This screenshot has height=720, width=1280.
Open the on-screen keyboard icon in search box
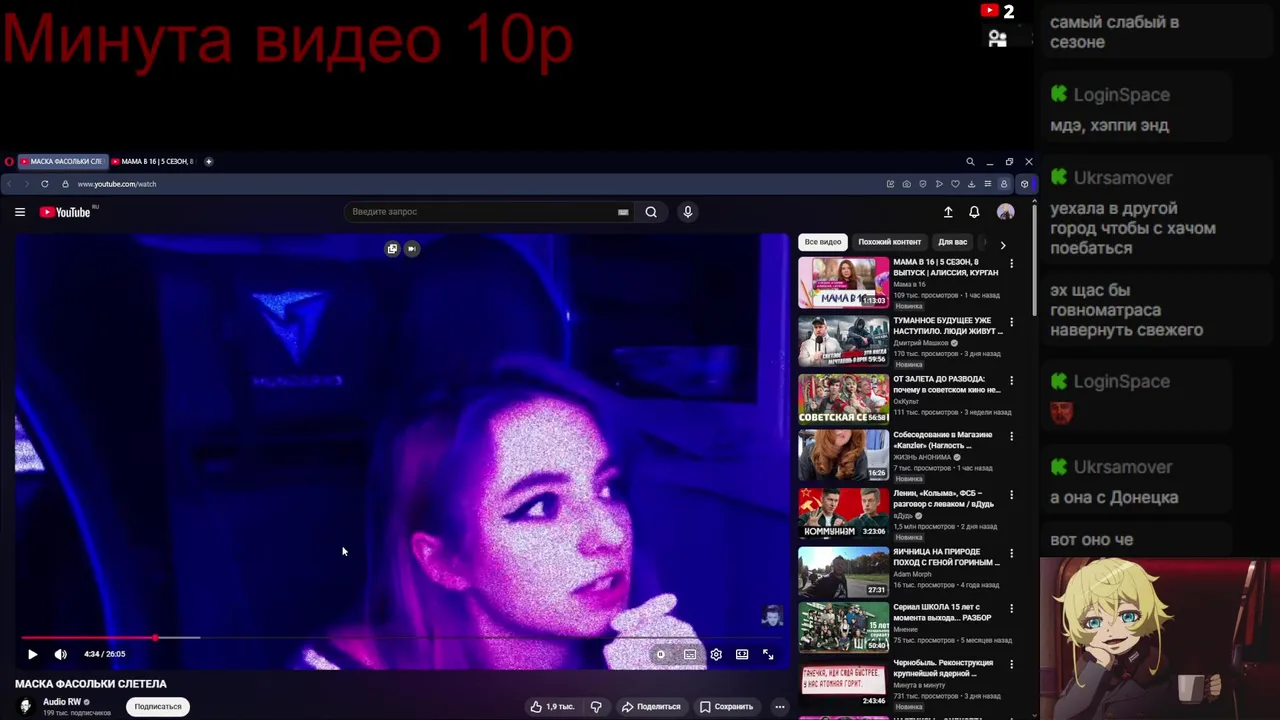pyautogui.click(x=623, y=212)
